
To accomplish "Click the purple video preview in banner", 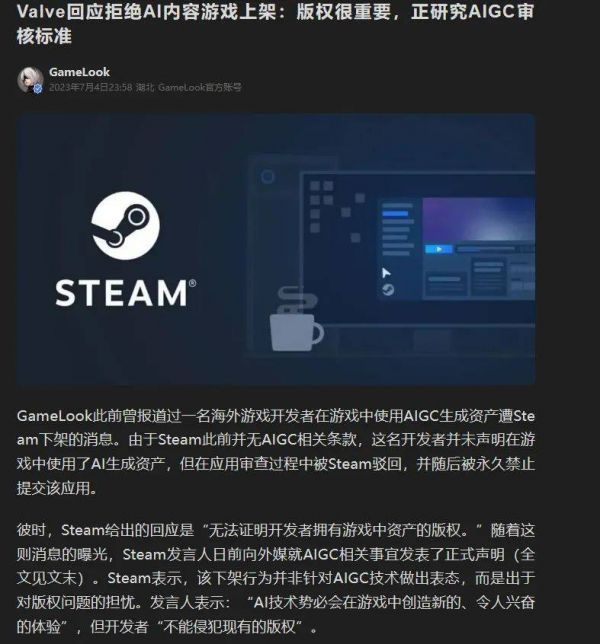I will coord(478,219).
